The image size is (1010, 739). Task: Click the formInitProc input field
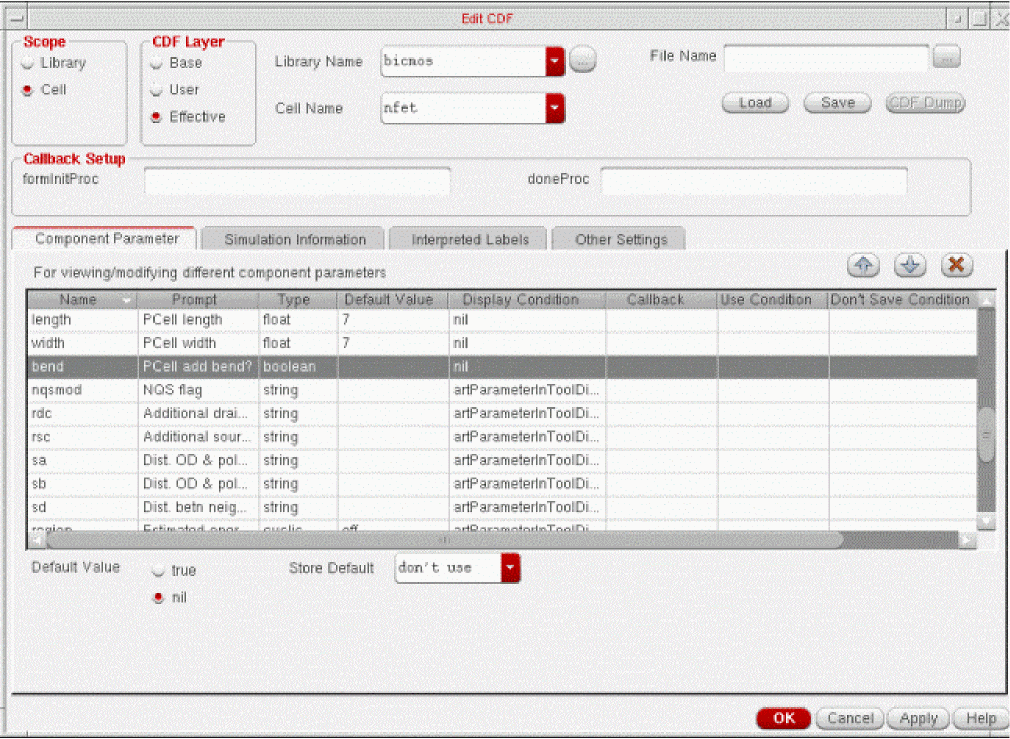[297, 181]
